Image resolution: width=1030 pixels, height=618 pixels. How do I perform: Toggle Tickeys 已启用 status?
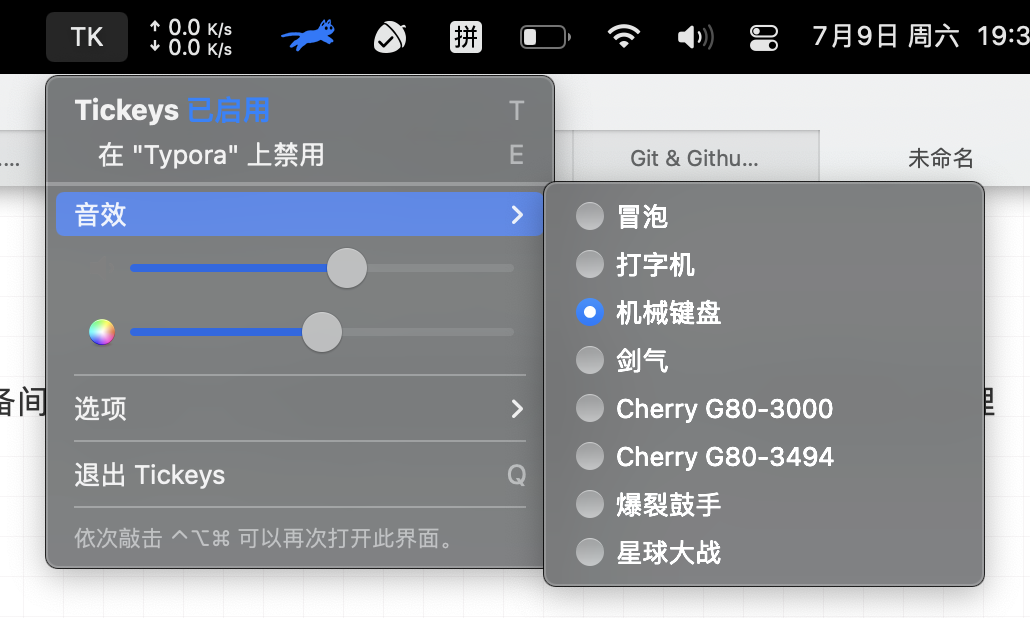tap(300, 110)
